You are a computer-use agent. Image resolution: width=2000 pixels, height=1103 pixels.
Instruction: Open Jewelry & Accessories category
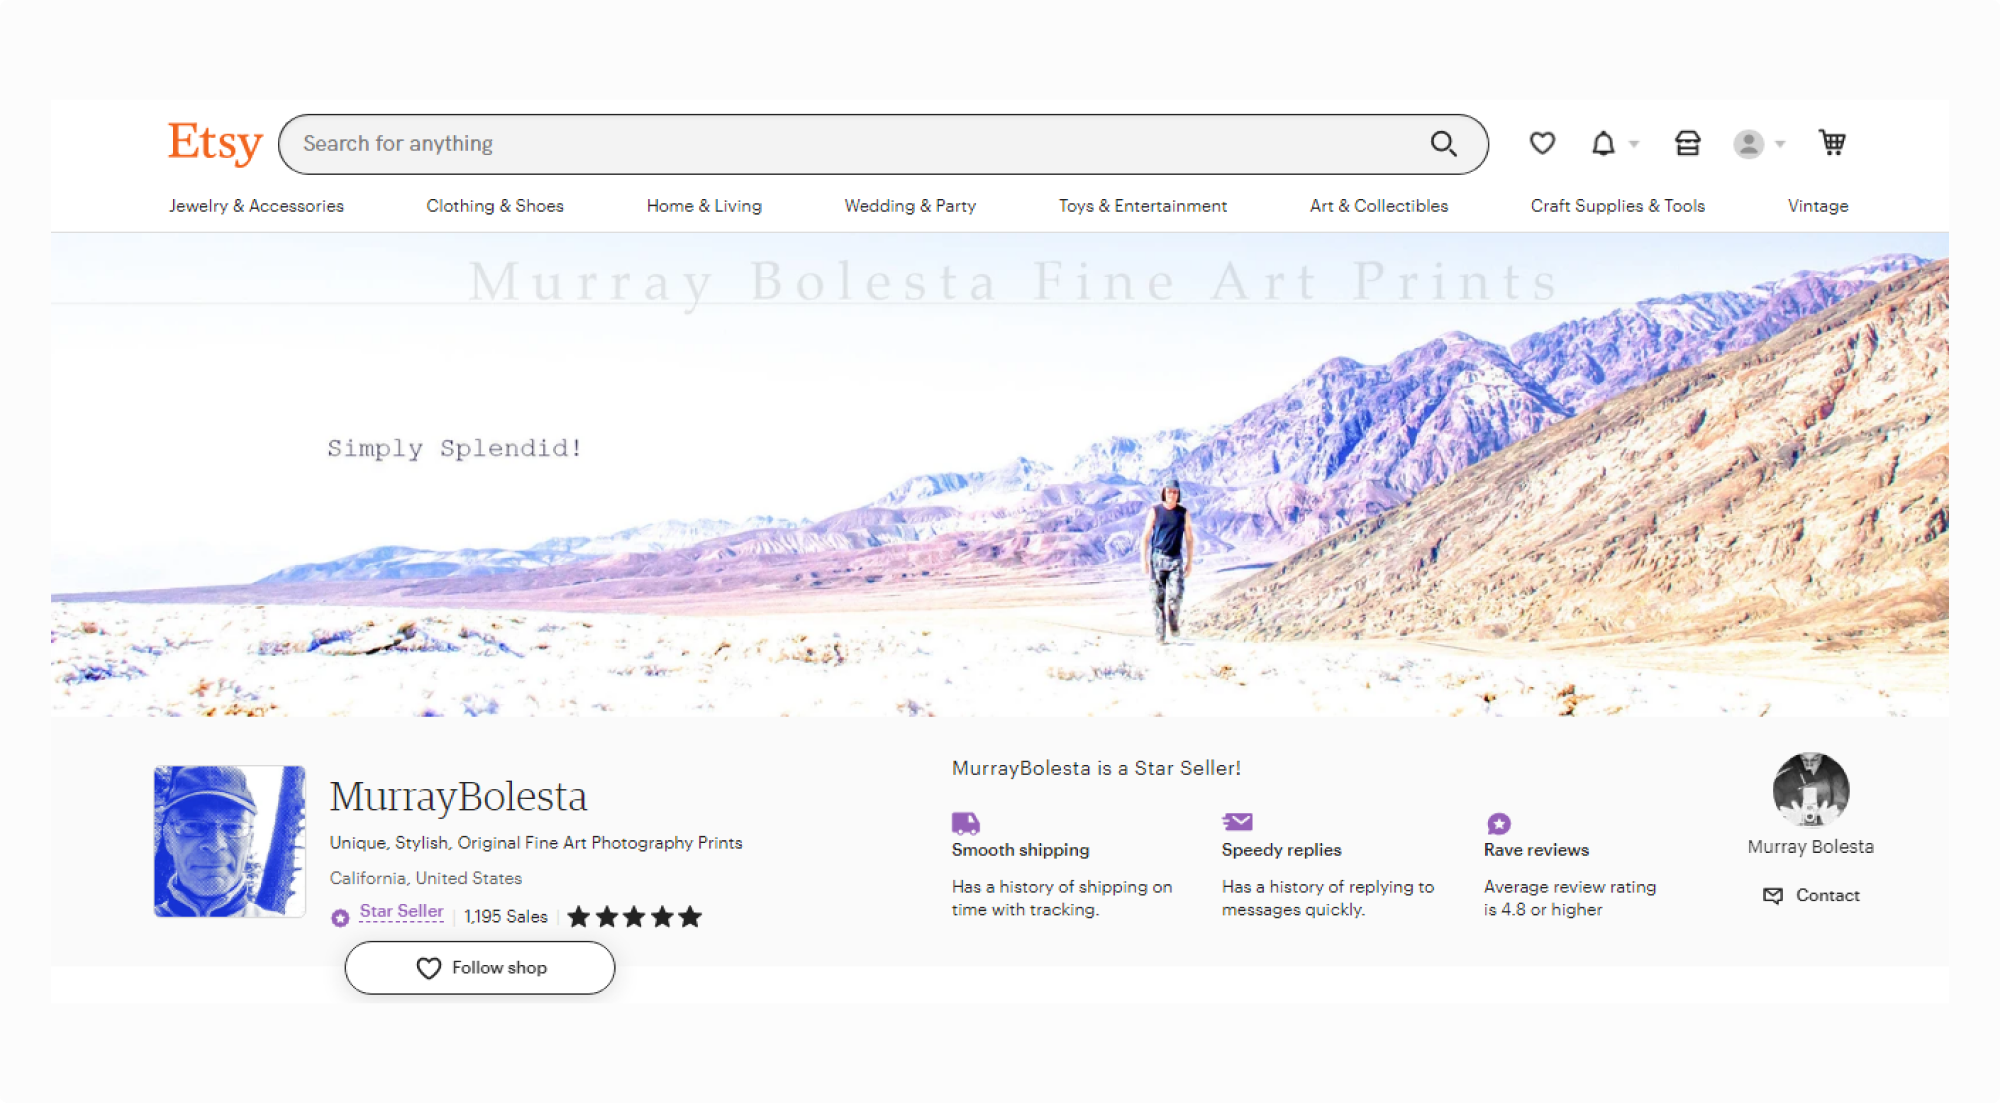pyautogui.click(x=256, y=205)
